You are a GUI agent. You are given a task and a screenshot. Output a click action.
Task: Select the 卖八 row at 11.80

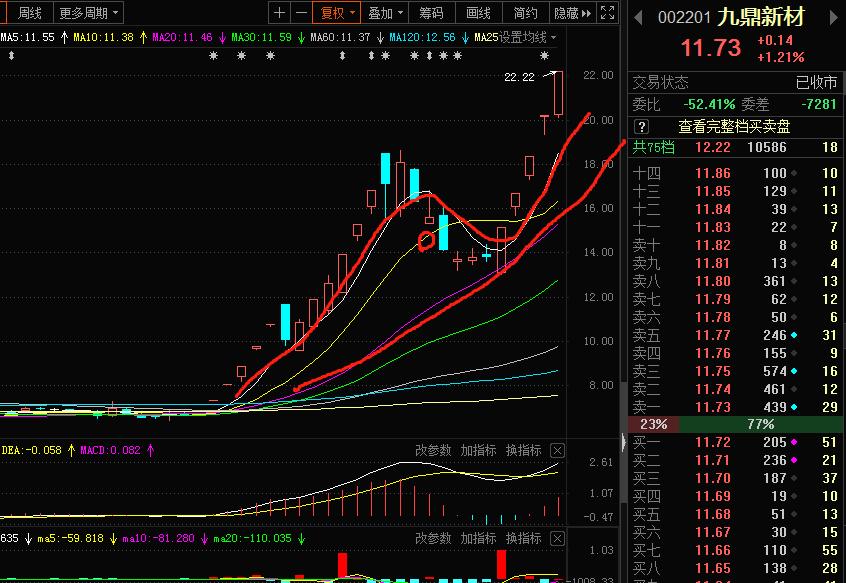click(735, 282)
